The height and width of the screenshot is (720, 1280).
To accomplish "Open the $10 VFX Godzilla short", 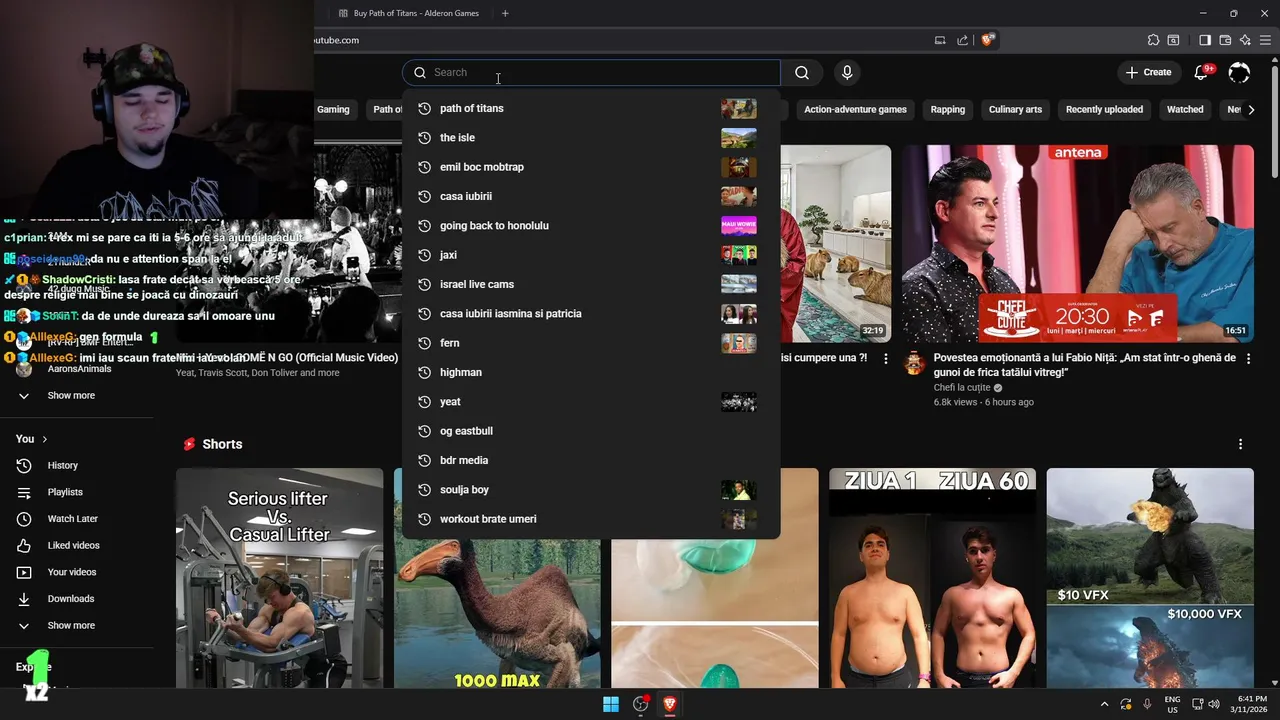I will (1150, 578).
